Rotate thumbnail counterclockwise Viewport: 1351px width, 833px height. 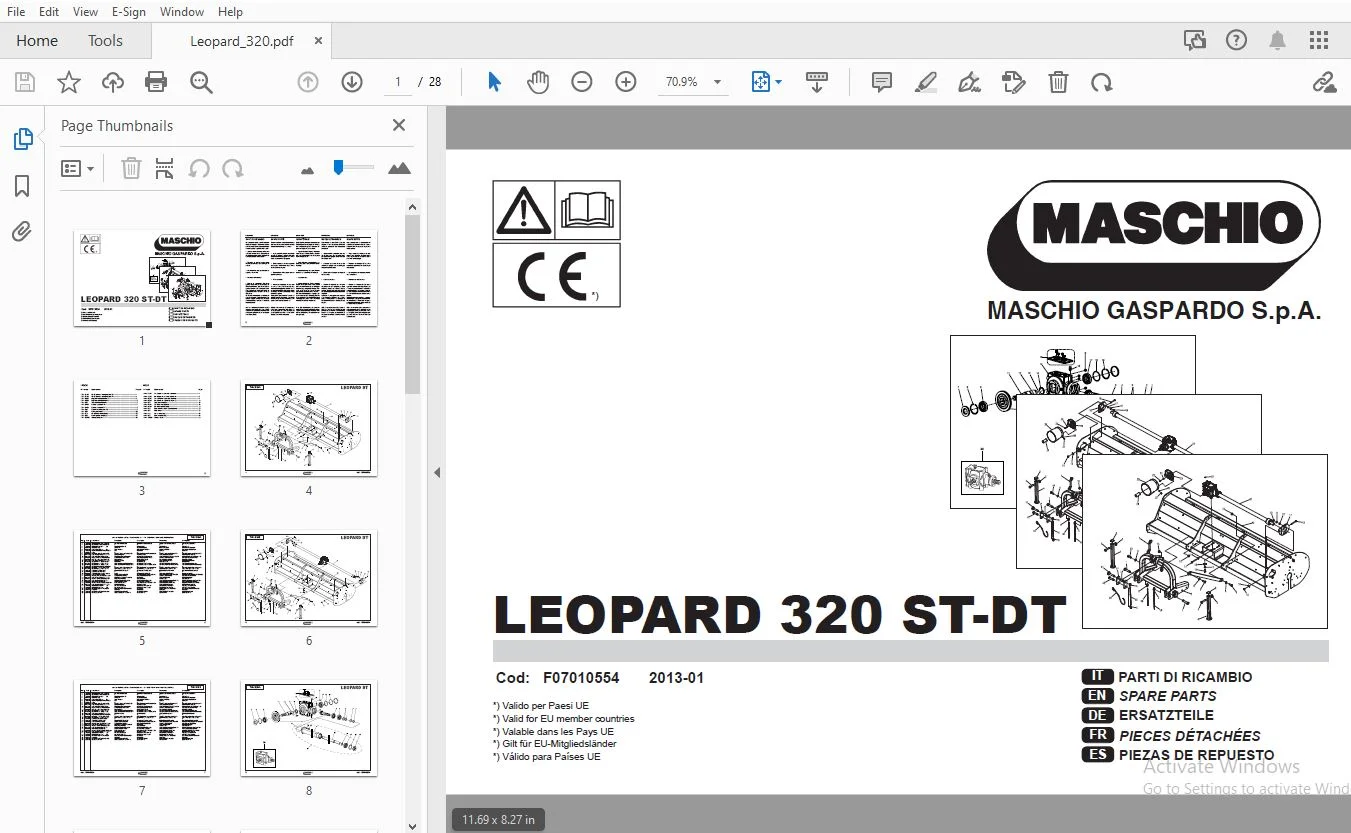click(199, 169)
